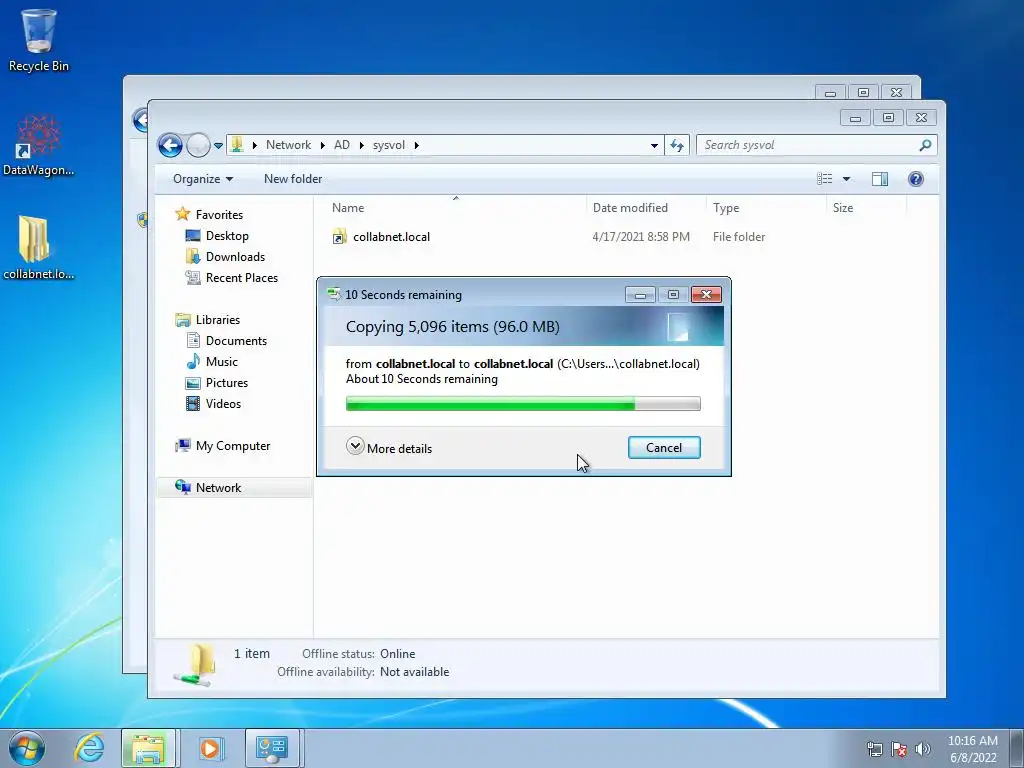Click the network folder icon in the details pane
Screen dimensions: 1024x768
point(194,664)
